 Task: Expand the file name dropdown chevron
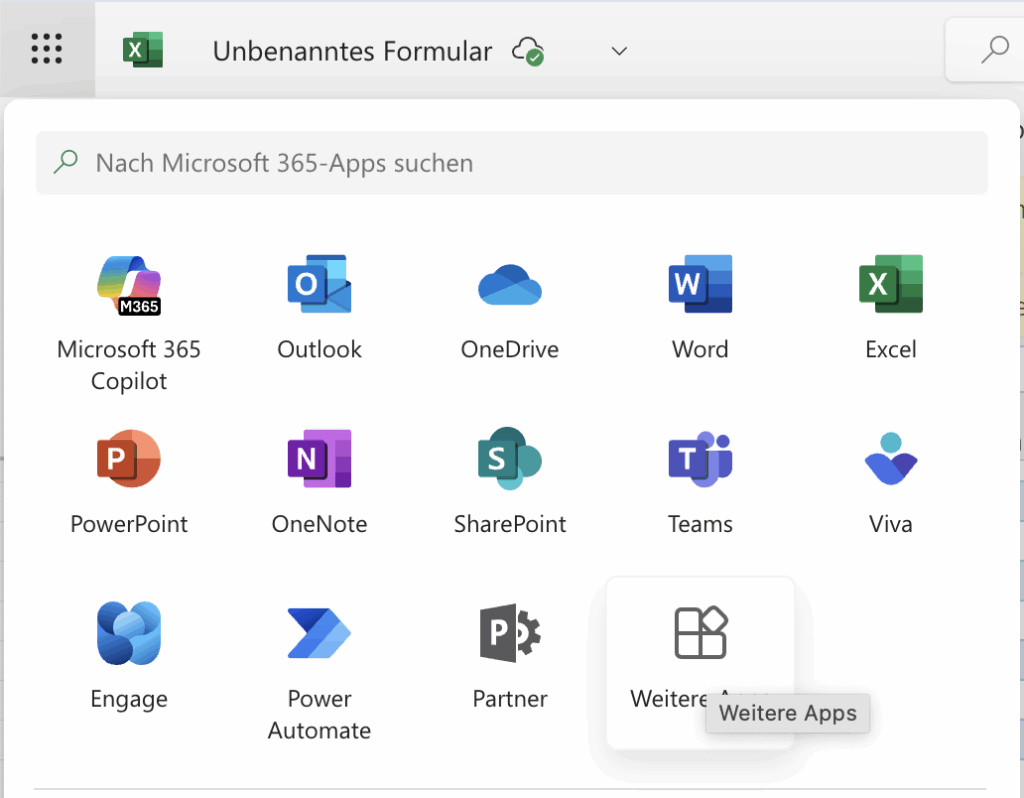pyautogui.click(x=619, y=51)
